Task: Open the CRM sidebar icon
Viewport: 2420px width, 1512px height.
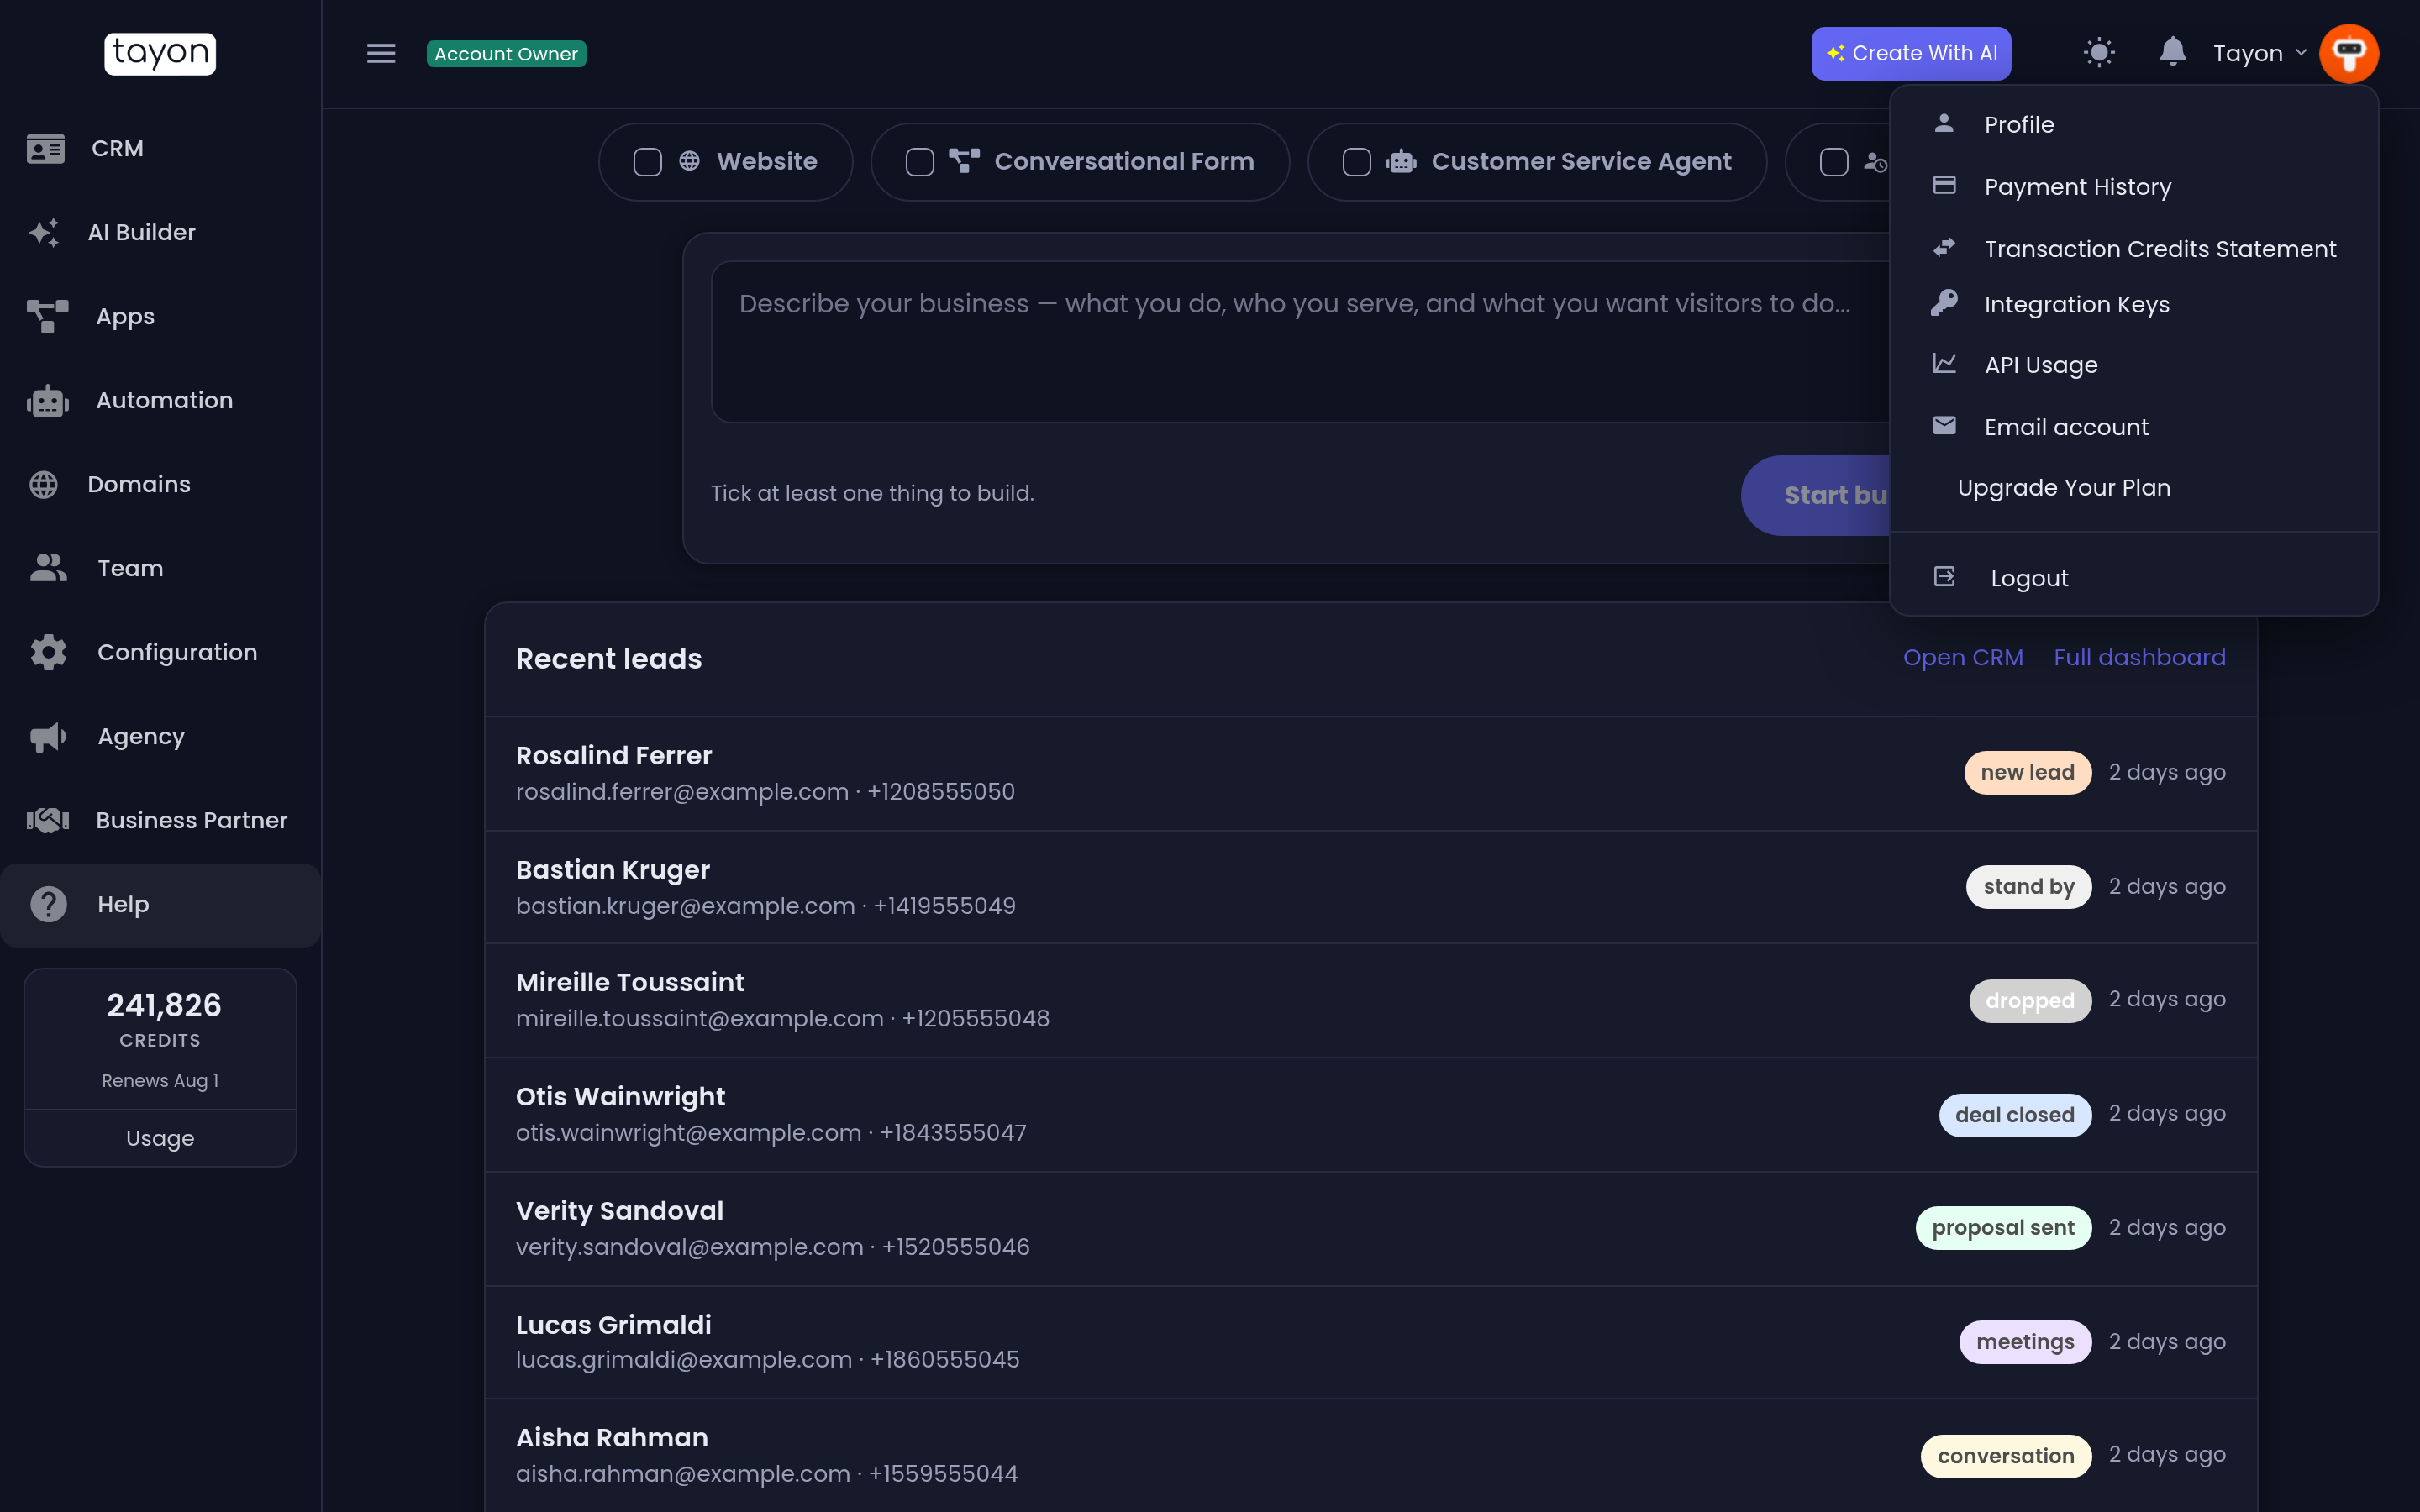Action: [x=46, y=148]
